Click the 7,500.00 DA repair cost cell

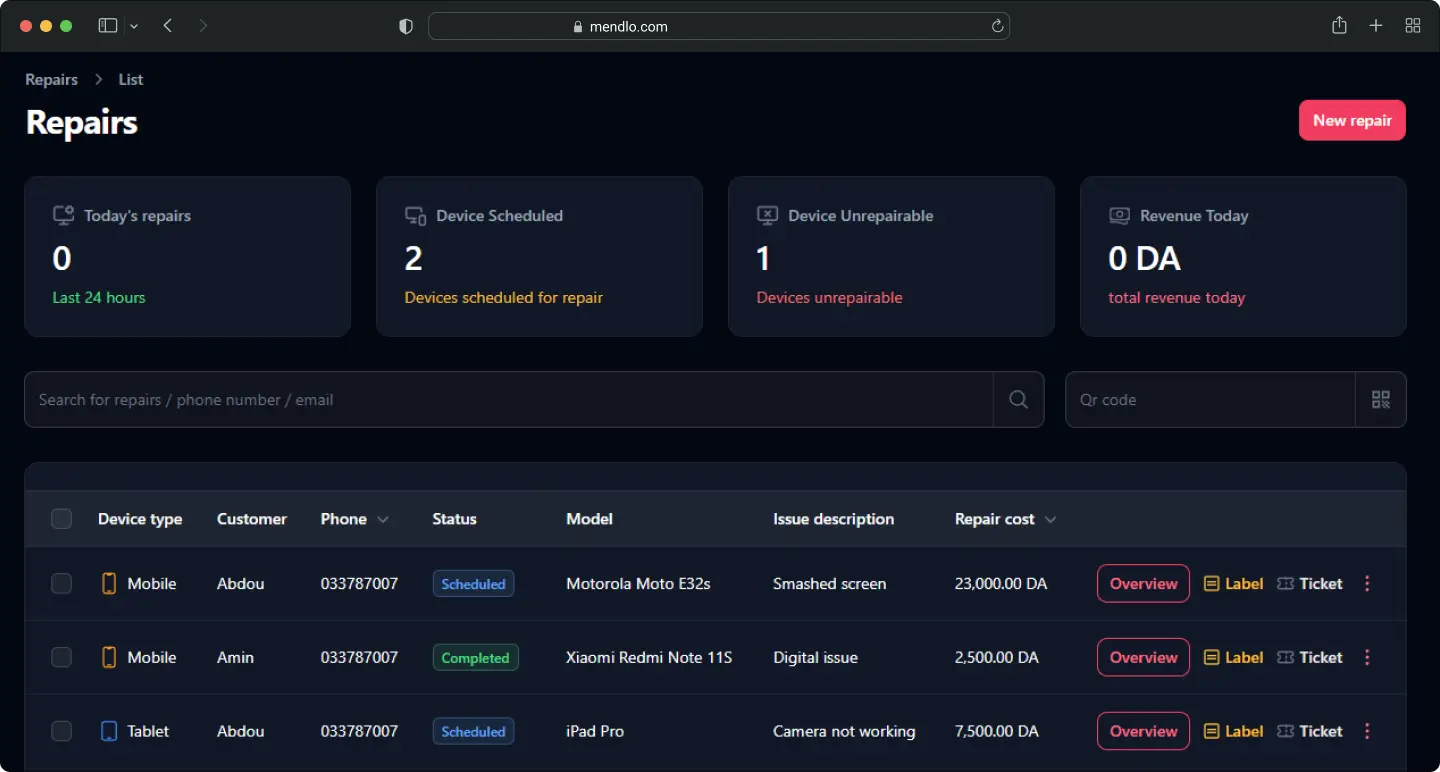[x=997, y=731]
